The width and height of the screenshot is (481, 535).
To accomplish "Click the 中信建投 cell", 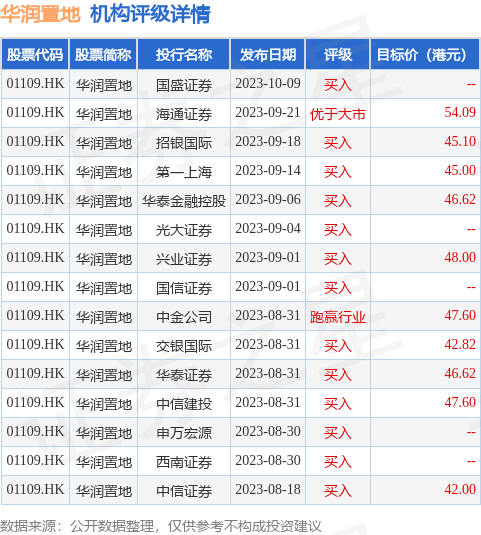I will click(x=184, y=404).
